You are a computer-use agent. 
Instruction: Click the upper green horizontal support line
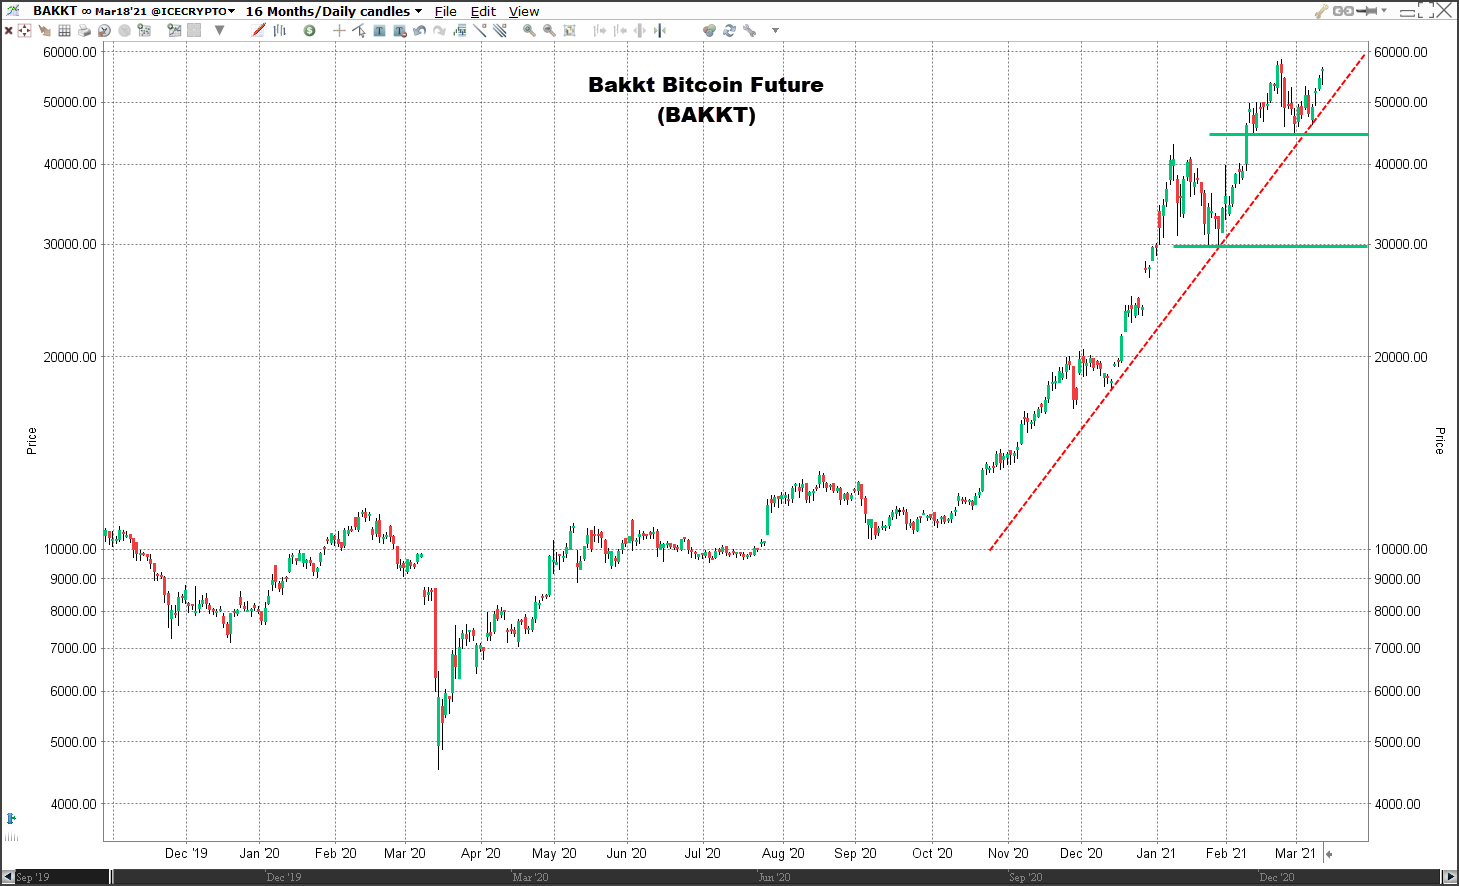pyautogui.click(x=1288, y=134)
